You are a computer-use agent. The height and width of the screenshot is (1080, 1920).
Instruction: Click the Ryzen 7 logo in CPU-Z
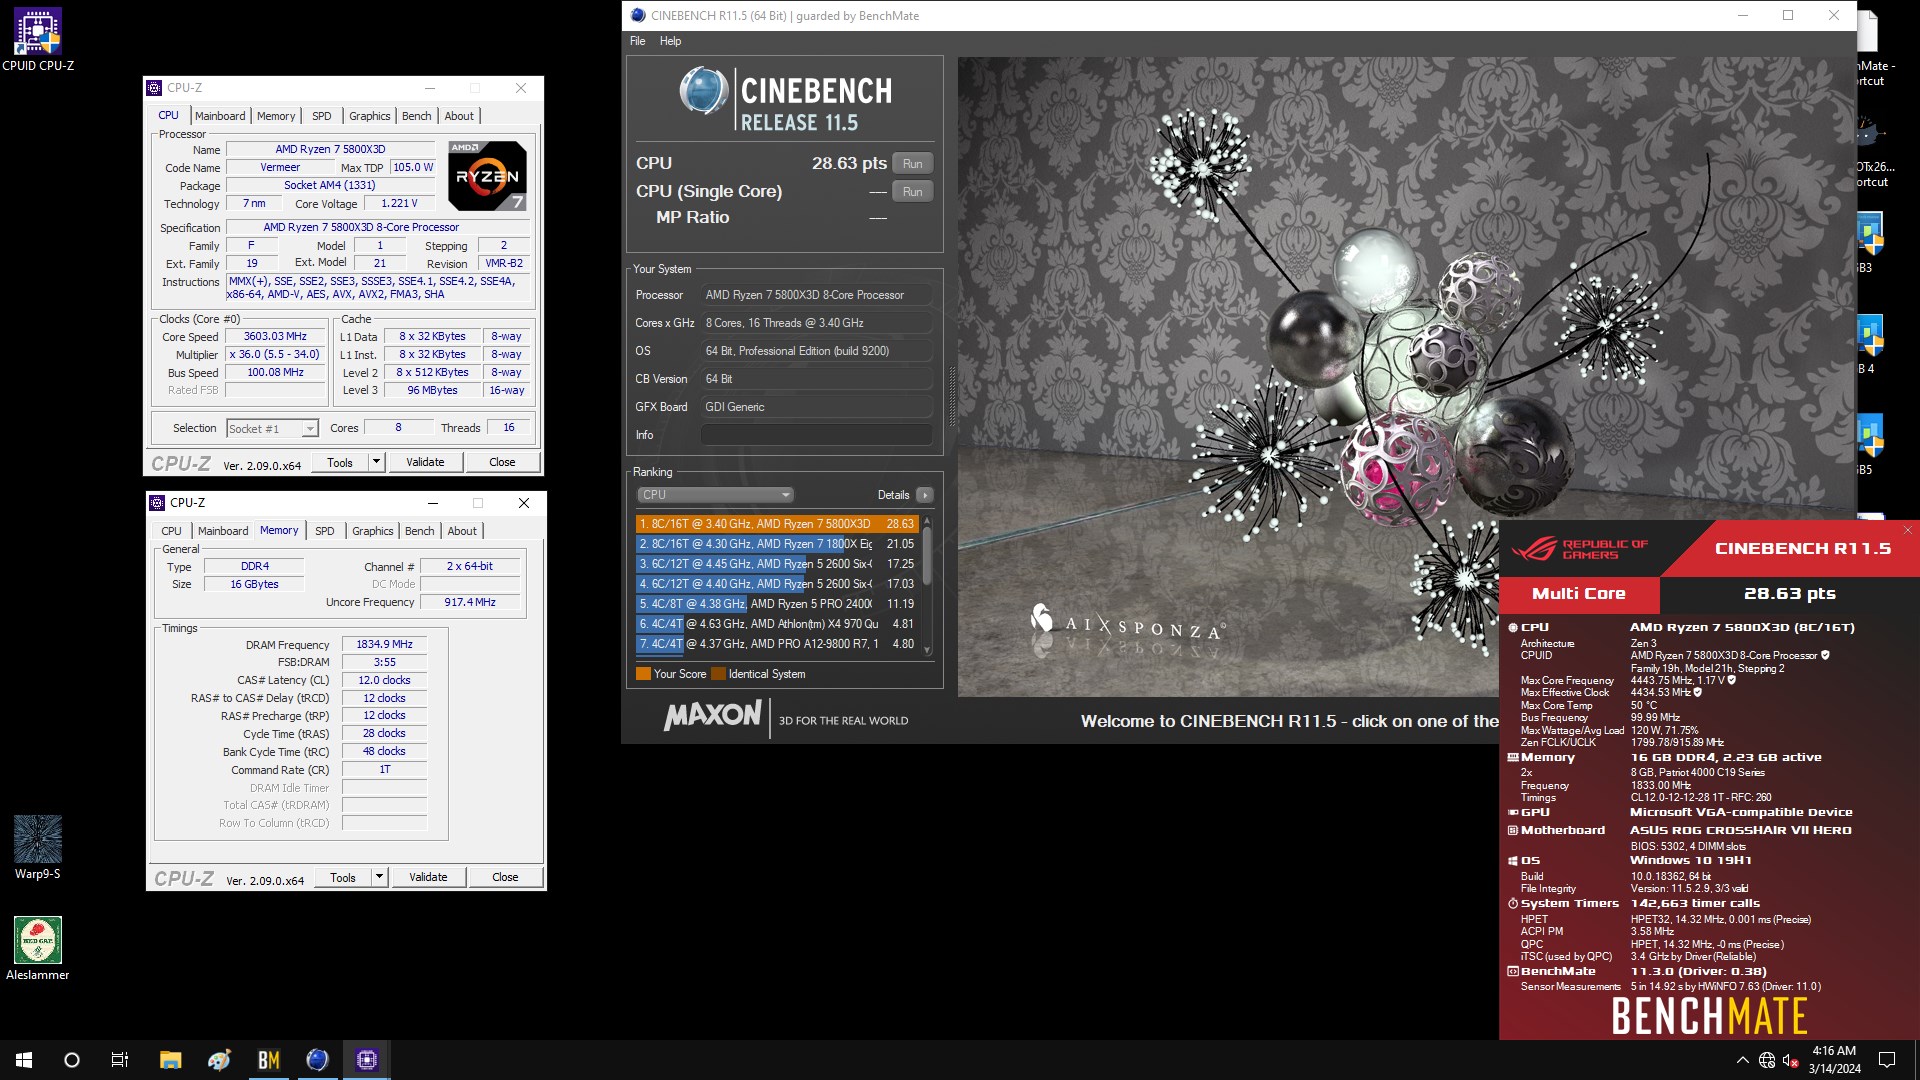tap(487, 176)
